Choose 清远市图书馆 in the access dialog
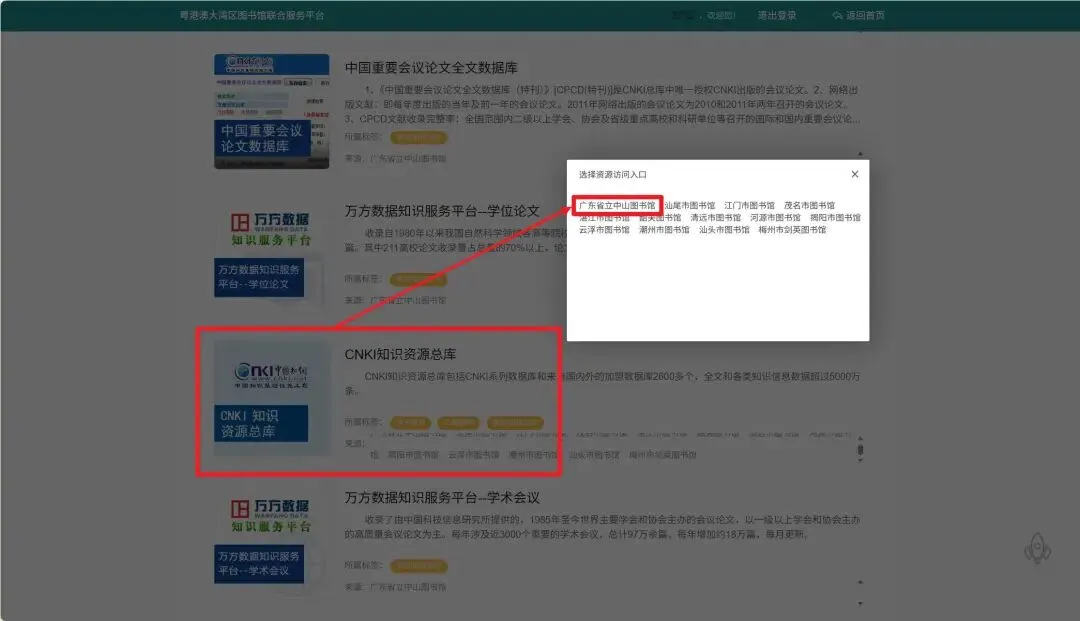The width and height of the screenshot is (1080, 621). [716, 218]
